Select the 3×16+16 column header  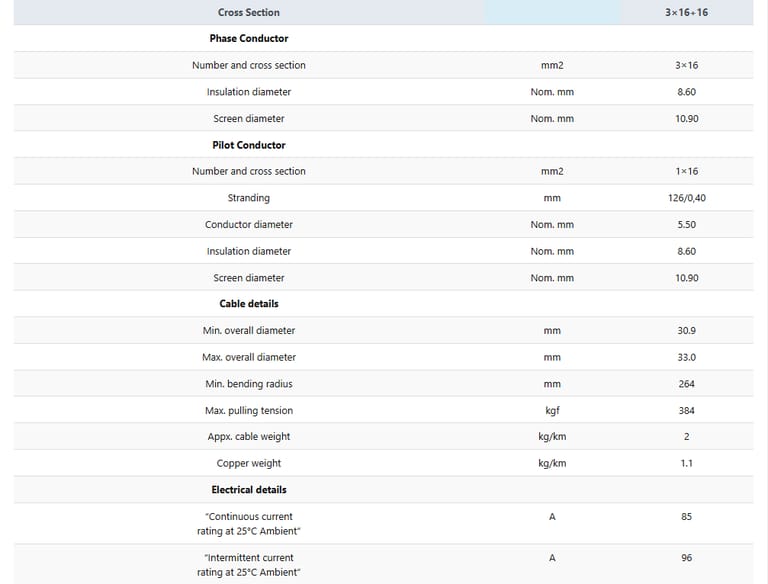686,12
